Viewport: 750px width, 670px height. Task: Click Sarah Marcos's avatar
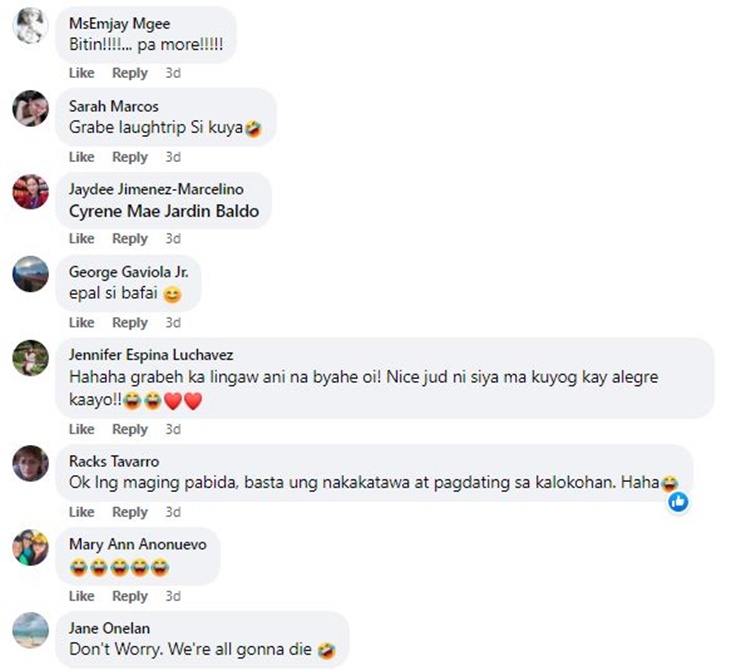pyautogui.click(x=30, y=108)
